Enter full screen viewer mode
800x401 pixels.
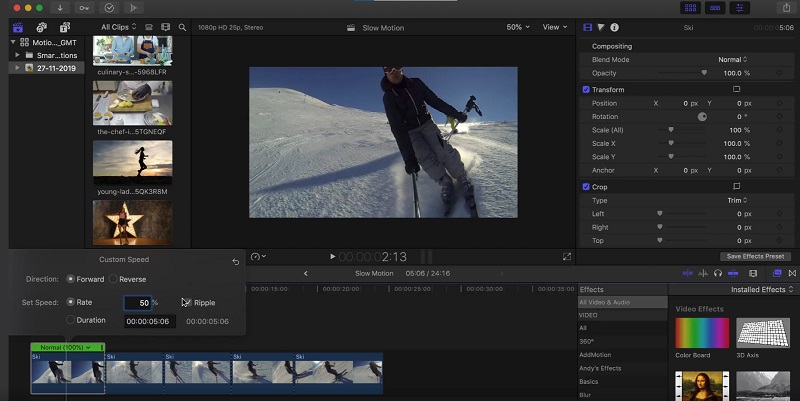point(566,257)
